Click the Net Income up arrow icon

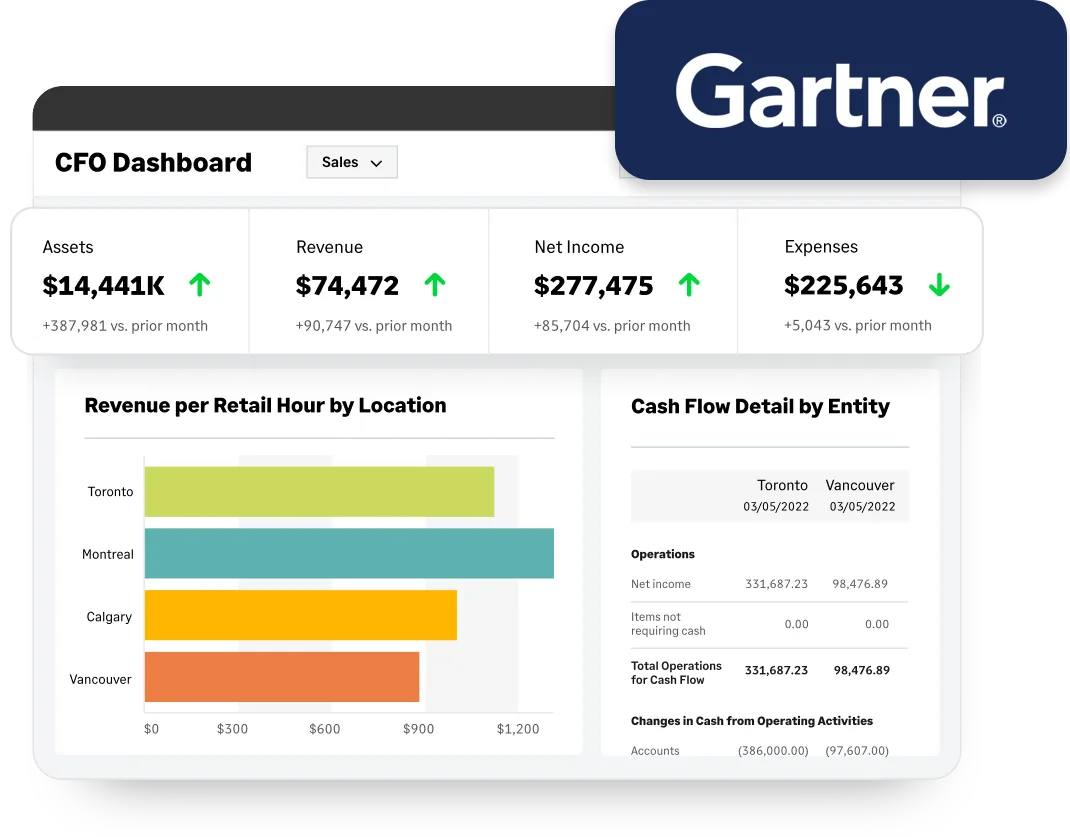pyautogui.click(x=689, y=284)
